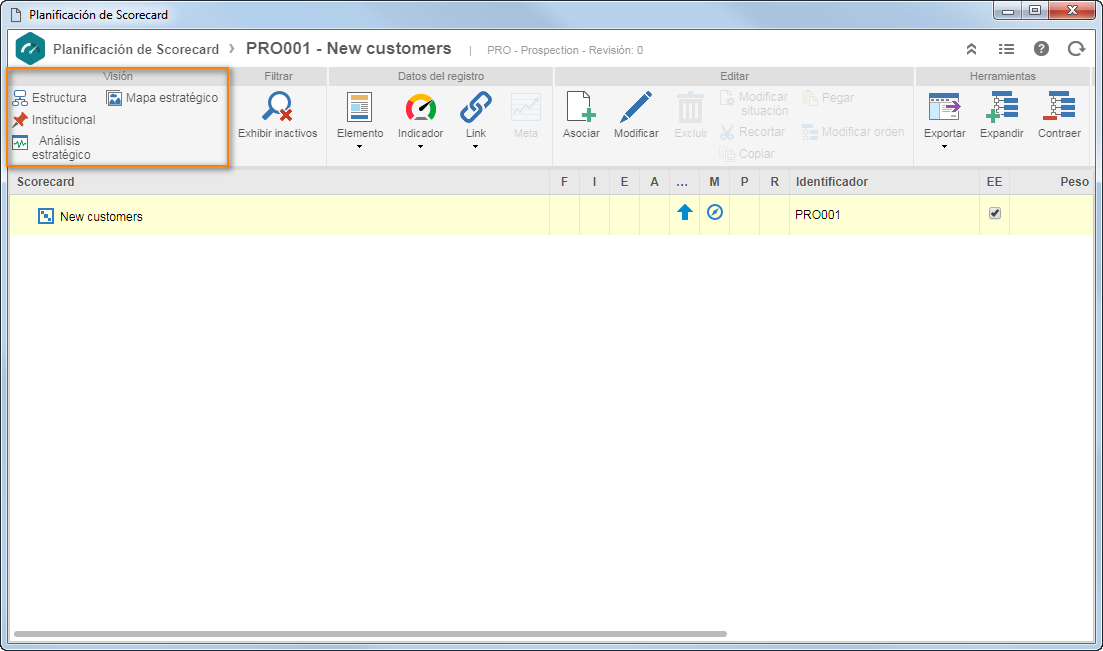Viewport: 1103px width, 651px height.
Task: Click the Elemento button
Action: pyautogui.click(x=359, y=115)
